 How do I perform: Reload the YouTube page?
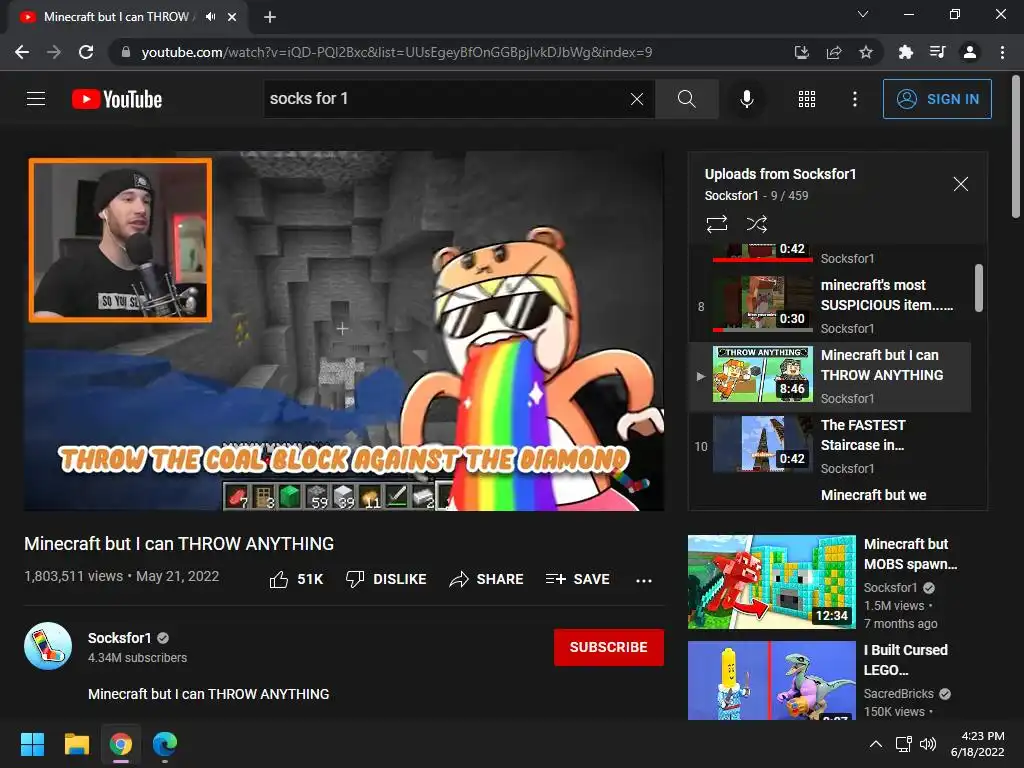click(86, 52)
